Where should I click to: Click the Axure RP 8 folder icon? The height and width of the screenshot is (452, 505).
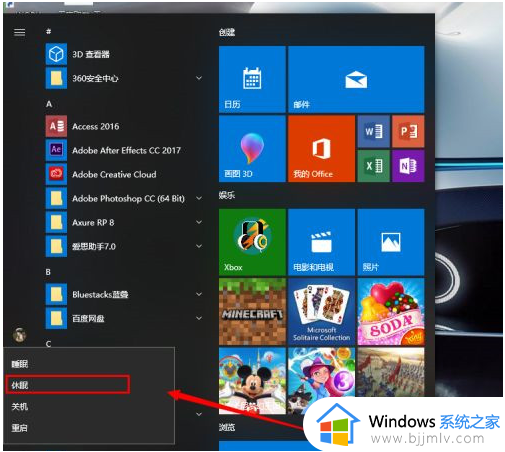(x=56, y=222)
